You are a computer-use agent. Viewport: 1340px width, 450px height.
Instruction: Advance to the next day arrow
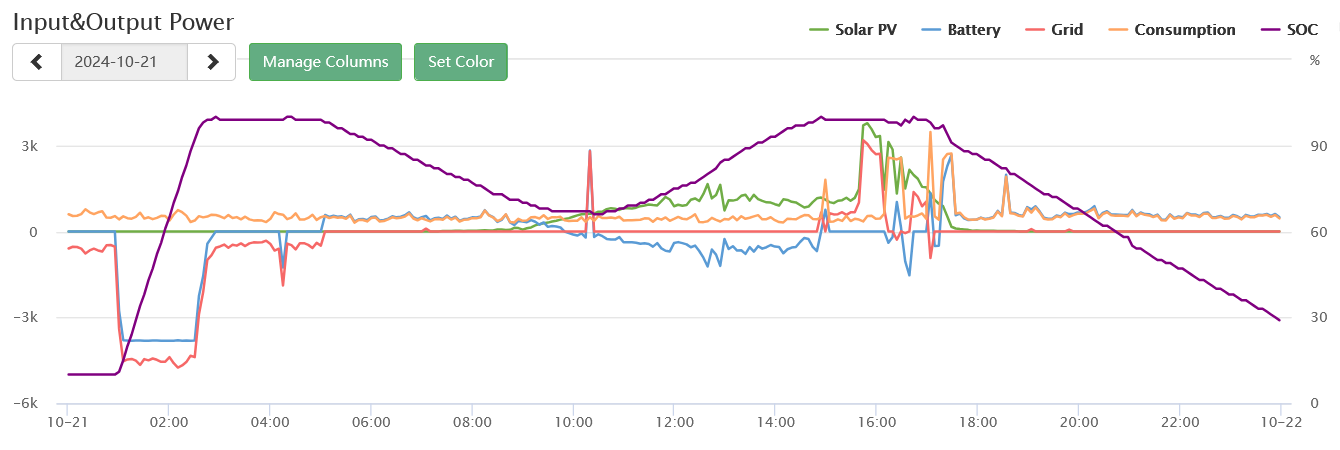click(x=212, y=62)
